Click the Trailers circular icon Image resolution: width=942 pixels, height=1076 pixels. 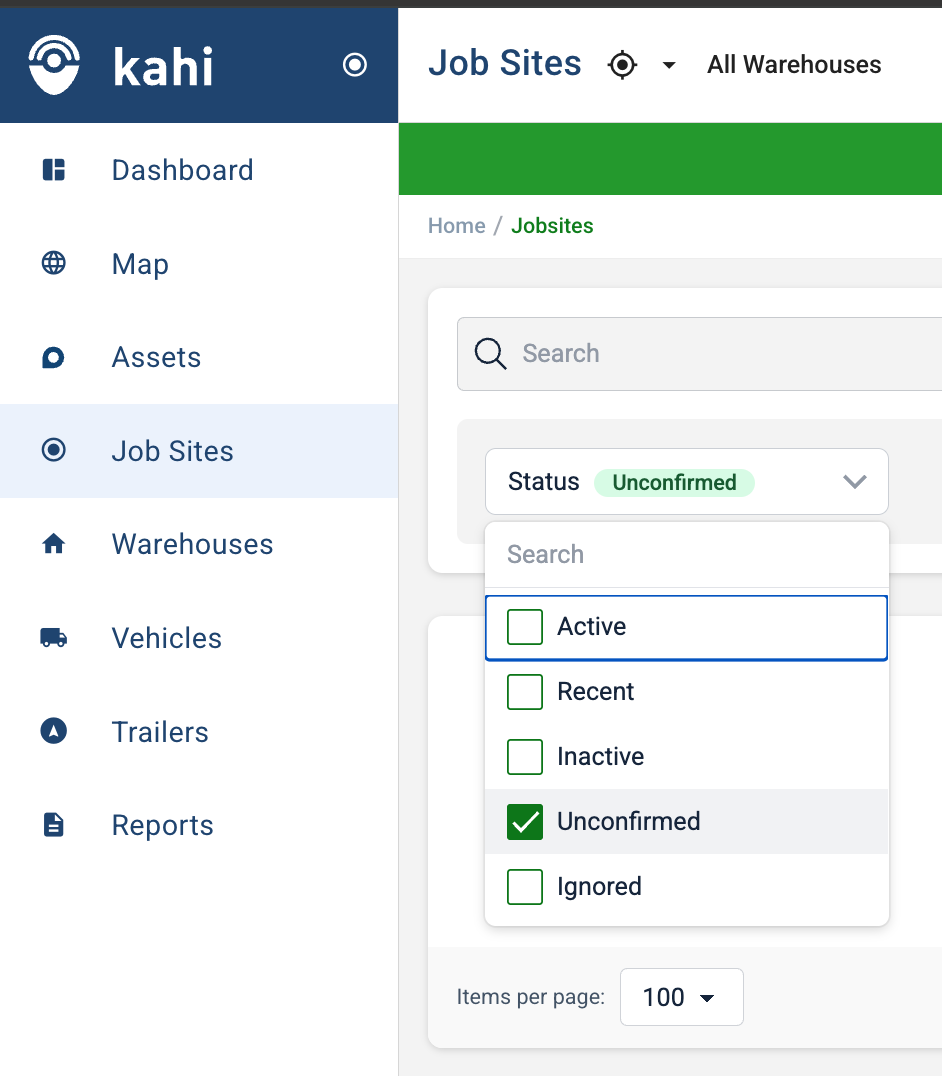[x=54, y=731]
